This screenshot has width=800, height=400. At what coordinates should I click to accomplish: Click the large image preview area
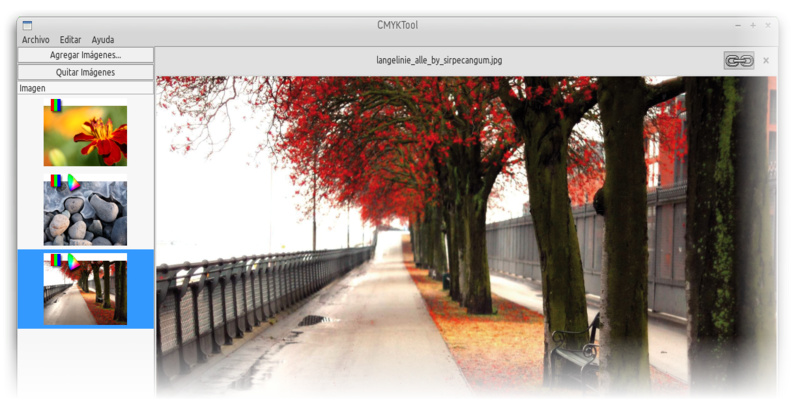(x=466, y=237)
